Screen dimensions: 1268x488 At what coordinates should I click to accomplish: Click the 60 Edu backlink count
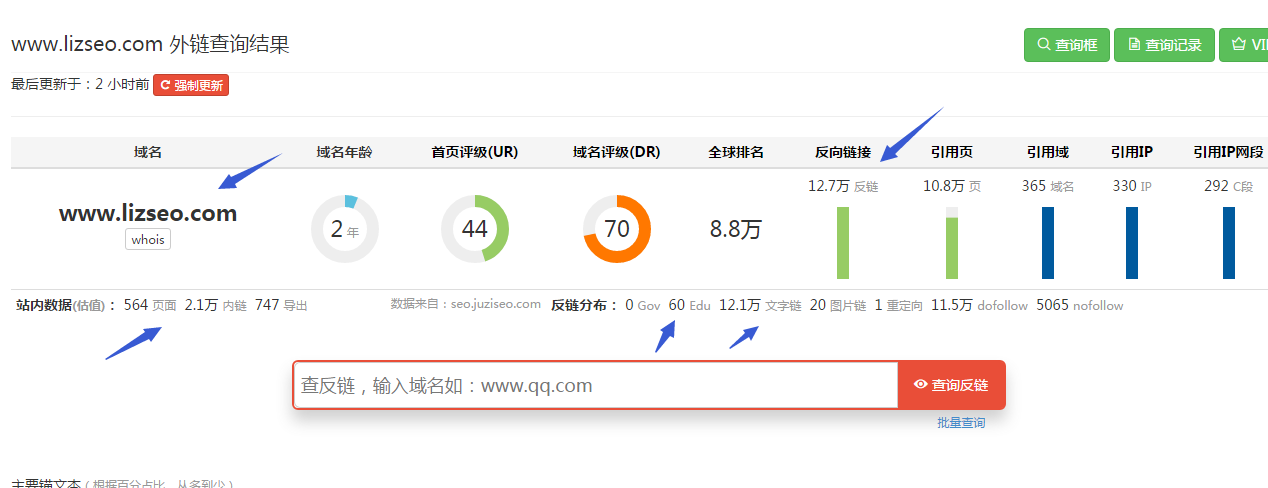[x=689, y=305]
